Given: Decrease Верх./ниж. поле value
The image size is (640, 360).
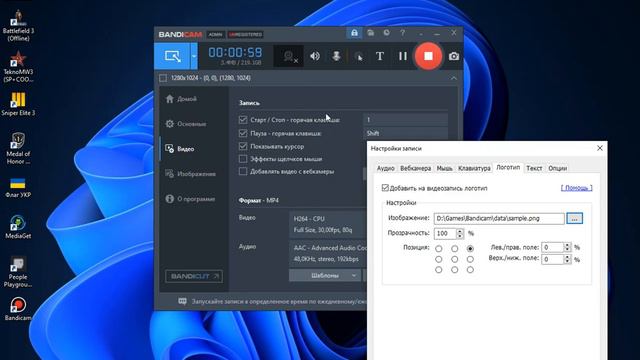Looking at the screenshot, I should tap(567, 262).
